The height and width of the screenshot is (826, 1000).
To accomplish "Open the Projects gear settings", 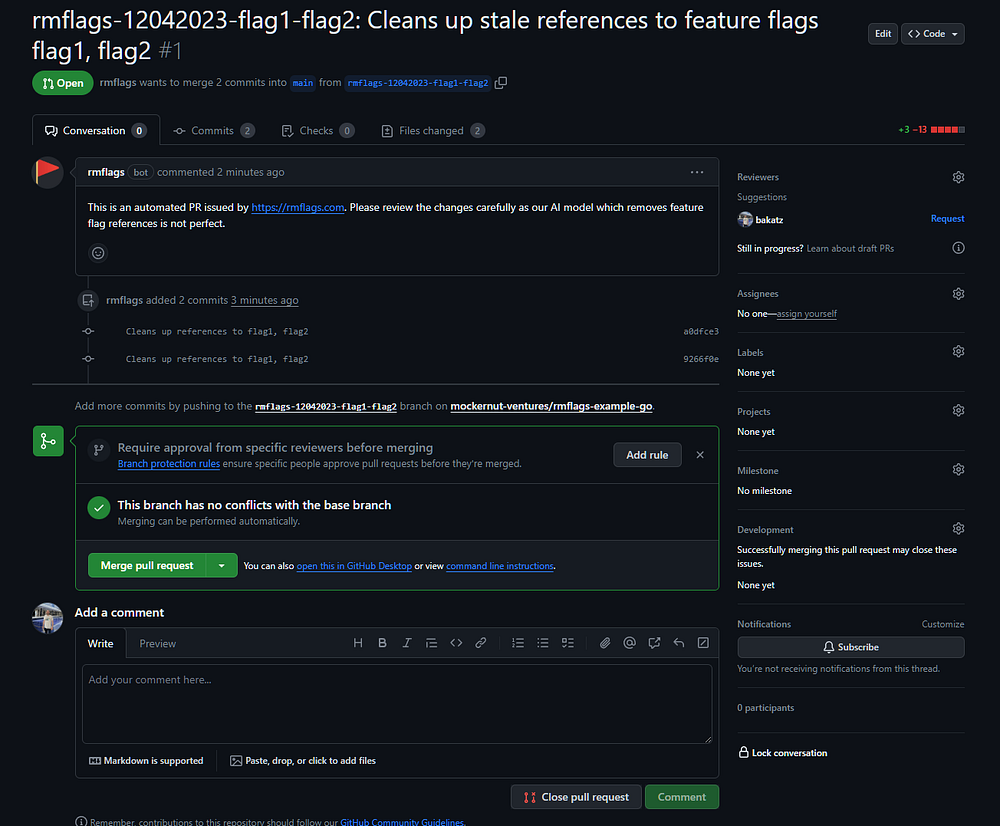I will (x=958, y=410).
